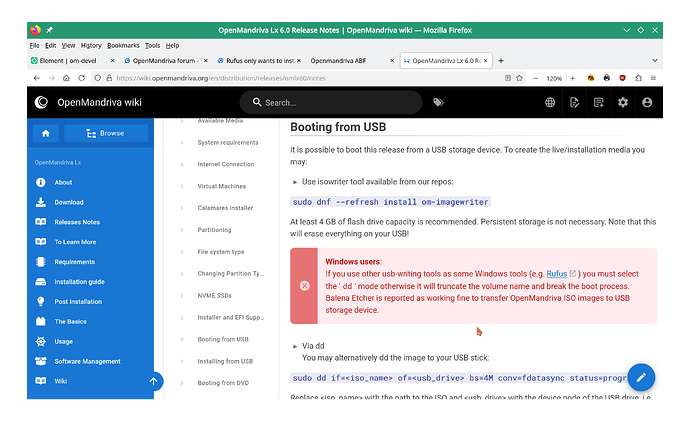The image size is (690, 431).
Task: Open the extensions icon in the toolbar
Action: coord(639,78)
